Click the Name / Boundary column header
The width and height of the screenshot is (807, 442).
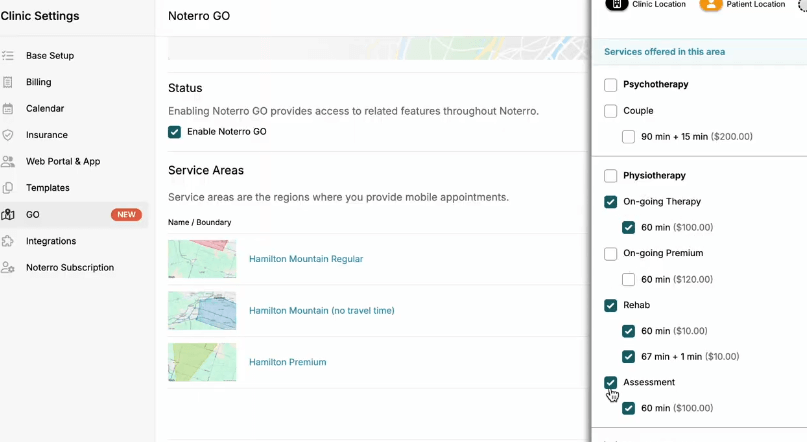[199, 222]
